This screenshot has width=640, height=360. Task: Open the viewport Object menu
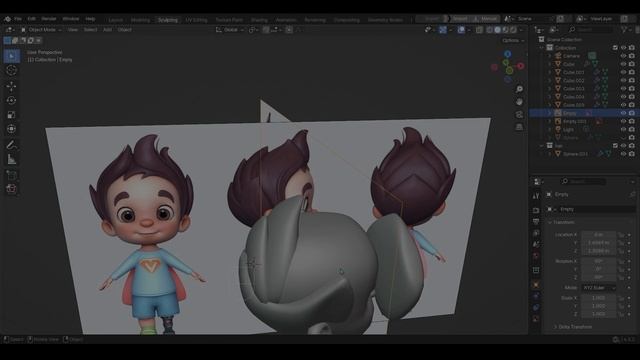(124, 30)
